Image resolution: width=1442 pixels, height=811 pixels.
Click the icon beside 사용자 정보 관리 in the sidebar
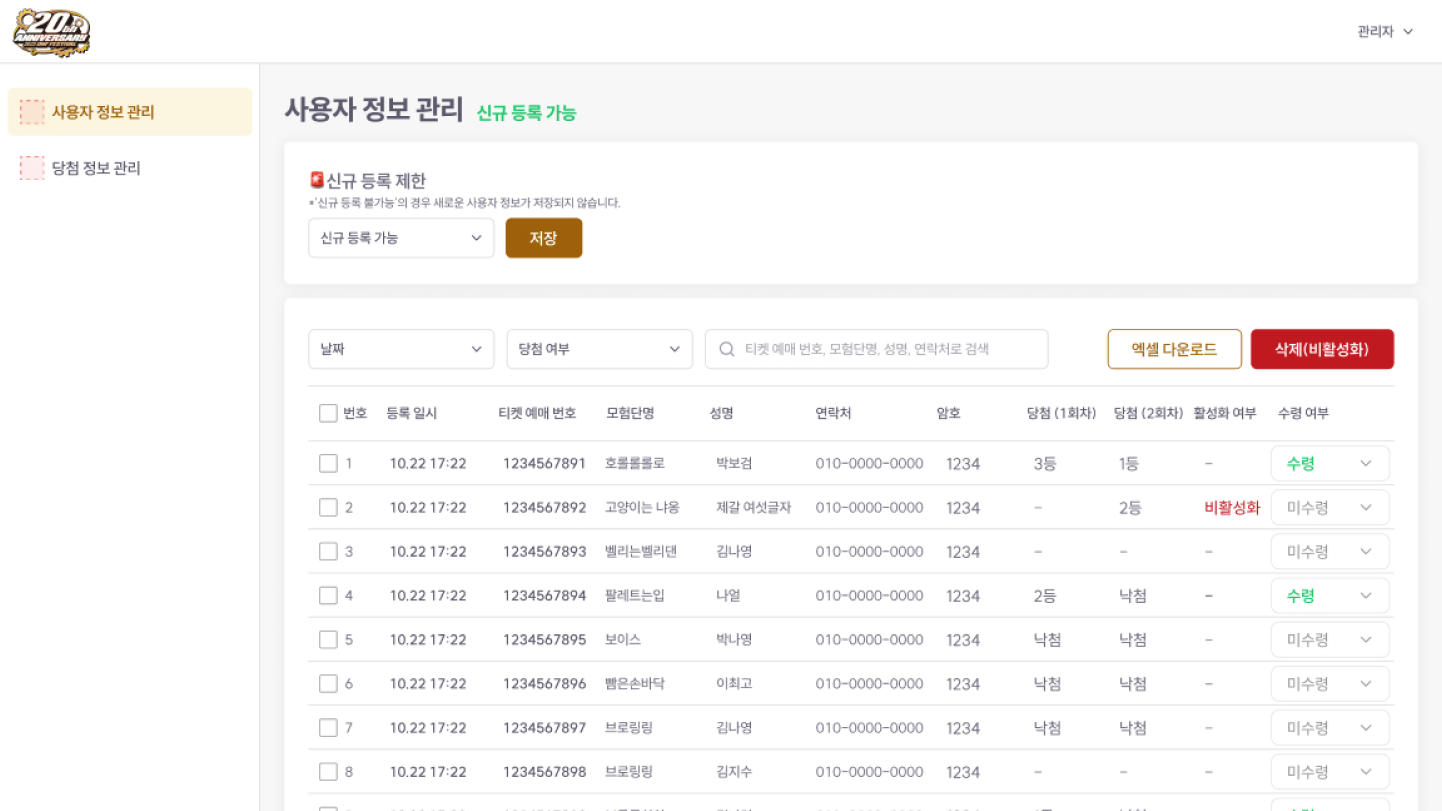32,112
